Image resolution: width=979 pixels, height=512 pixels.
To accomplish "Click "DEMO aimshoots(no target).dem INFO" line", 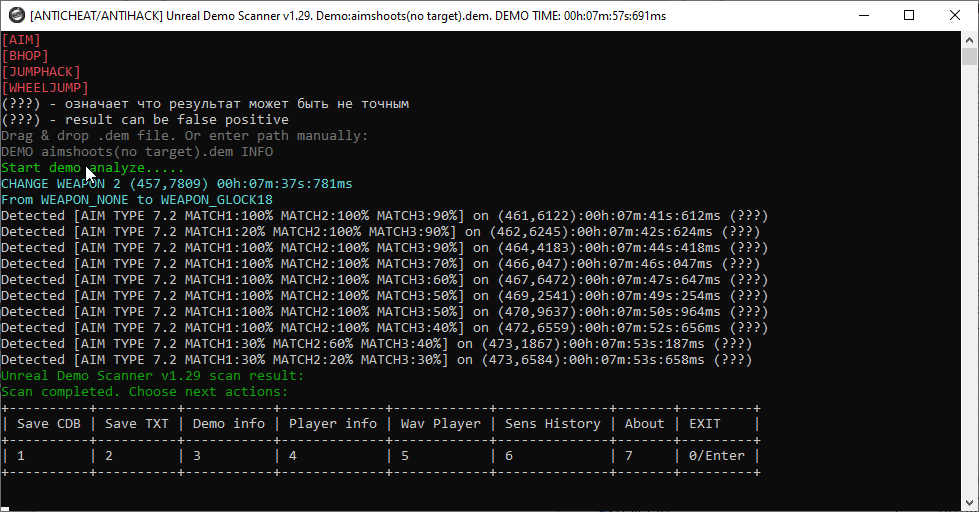I will pos(137,152).
